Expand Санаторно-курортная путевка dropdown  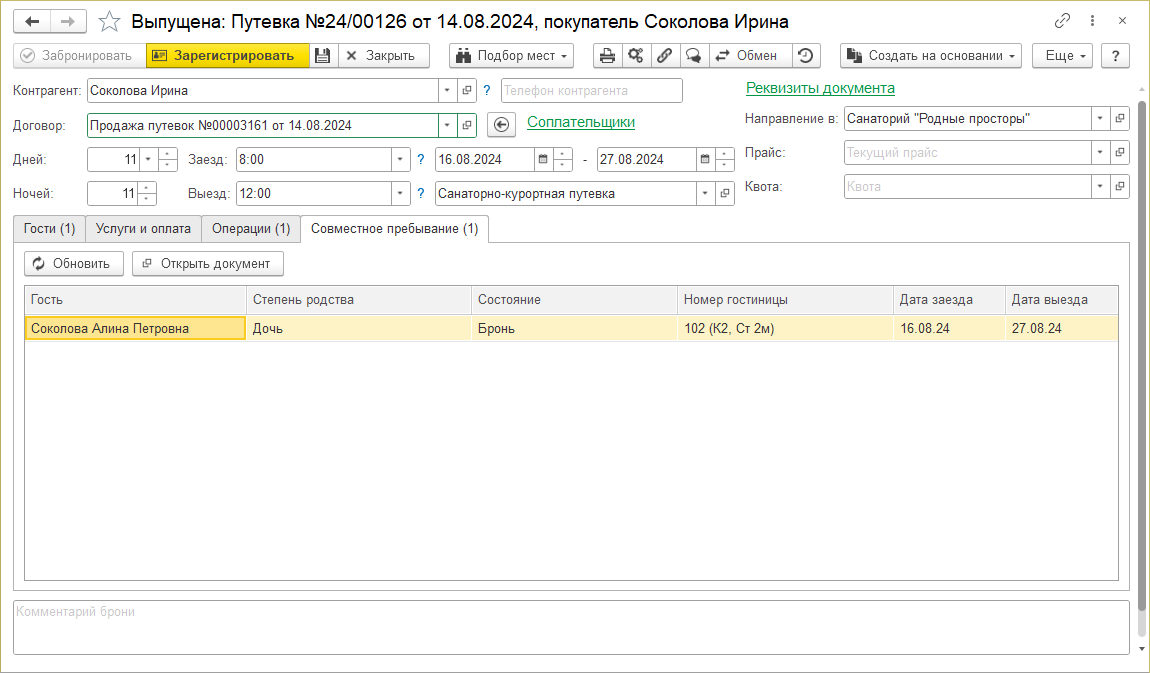(x=706, y=194)
